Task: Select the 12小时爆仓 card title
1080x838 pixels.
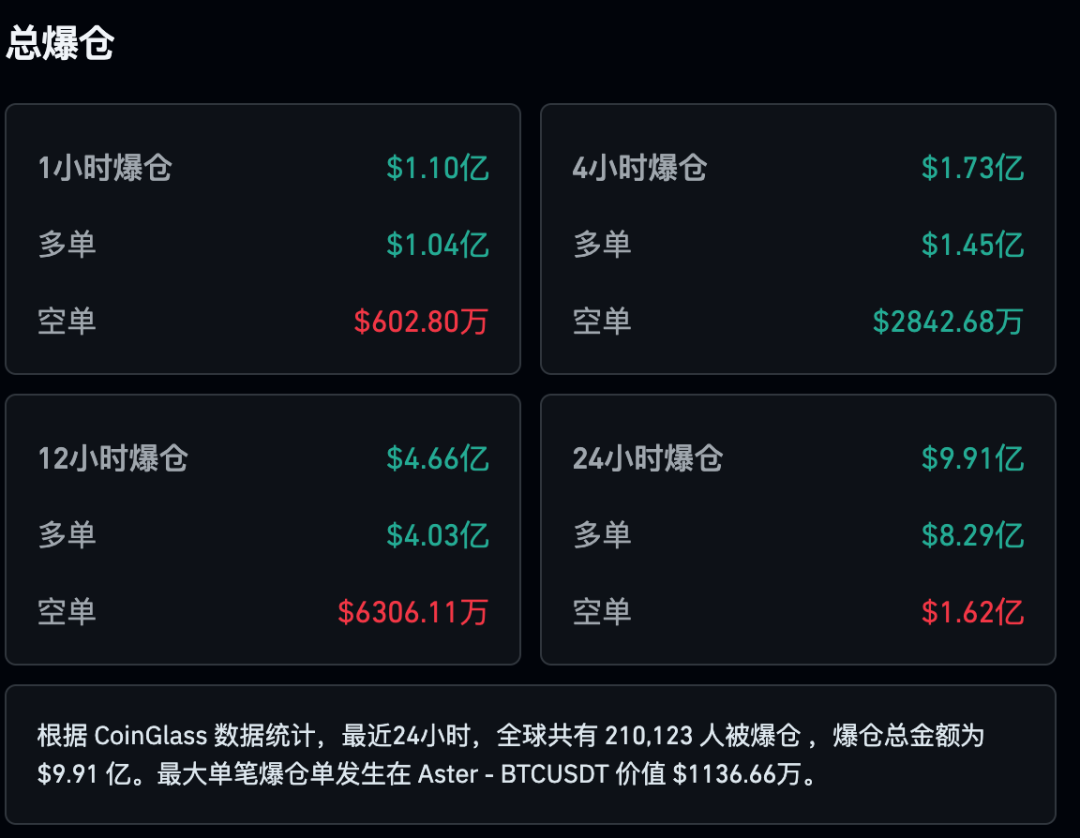Action: point(113,459)
